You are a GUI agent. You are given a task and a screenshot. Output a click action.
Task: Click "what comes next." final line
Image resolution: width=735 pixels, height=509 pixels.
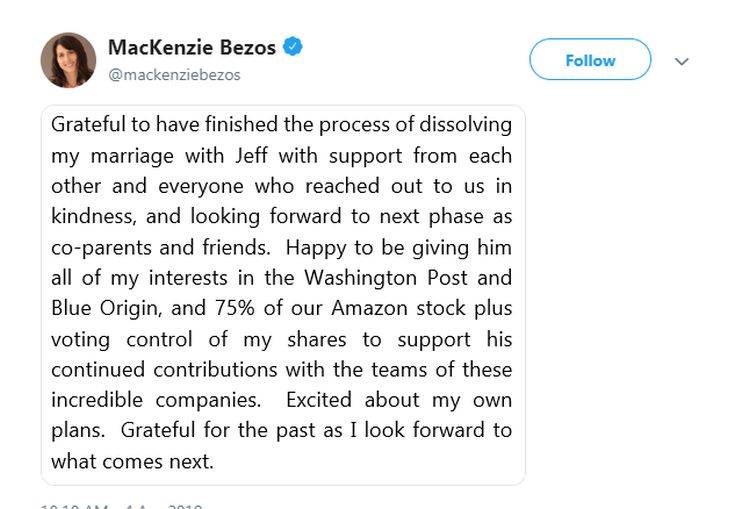[132, 461]
